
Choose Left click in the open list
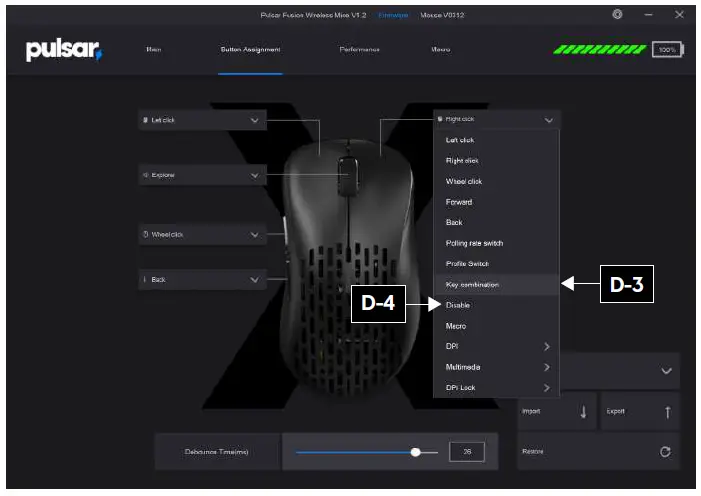pos(497,140)
